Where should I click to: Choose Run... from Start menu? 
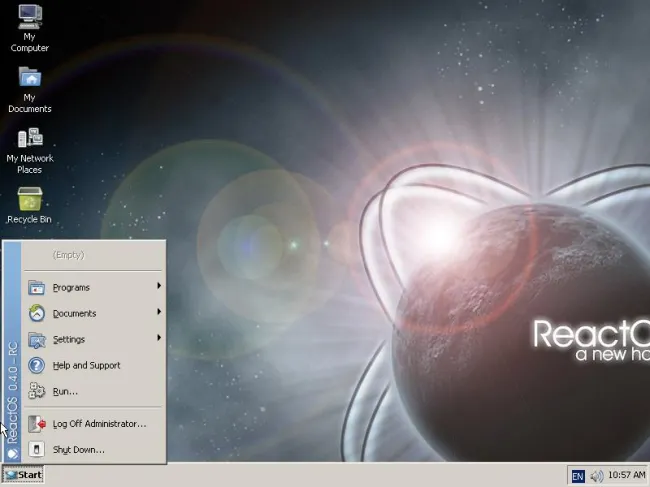(94, 391)
